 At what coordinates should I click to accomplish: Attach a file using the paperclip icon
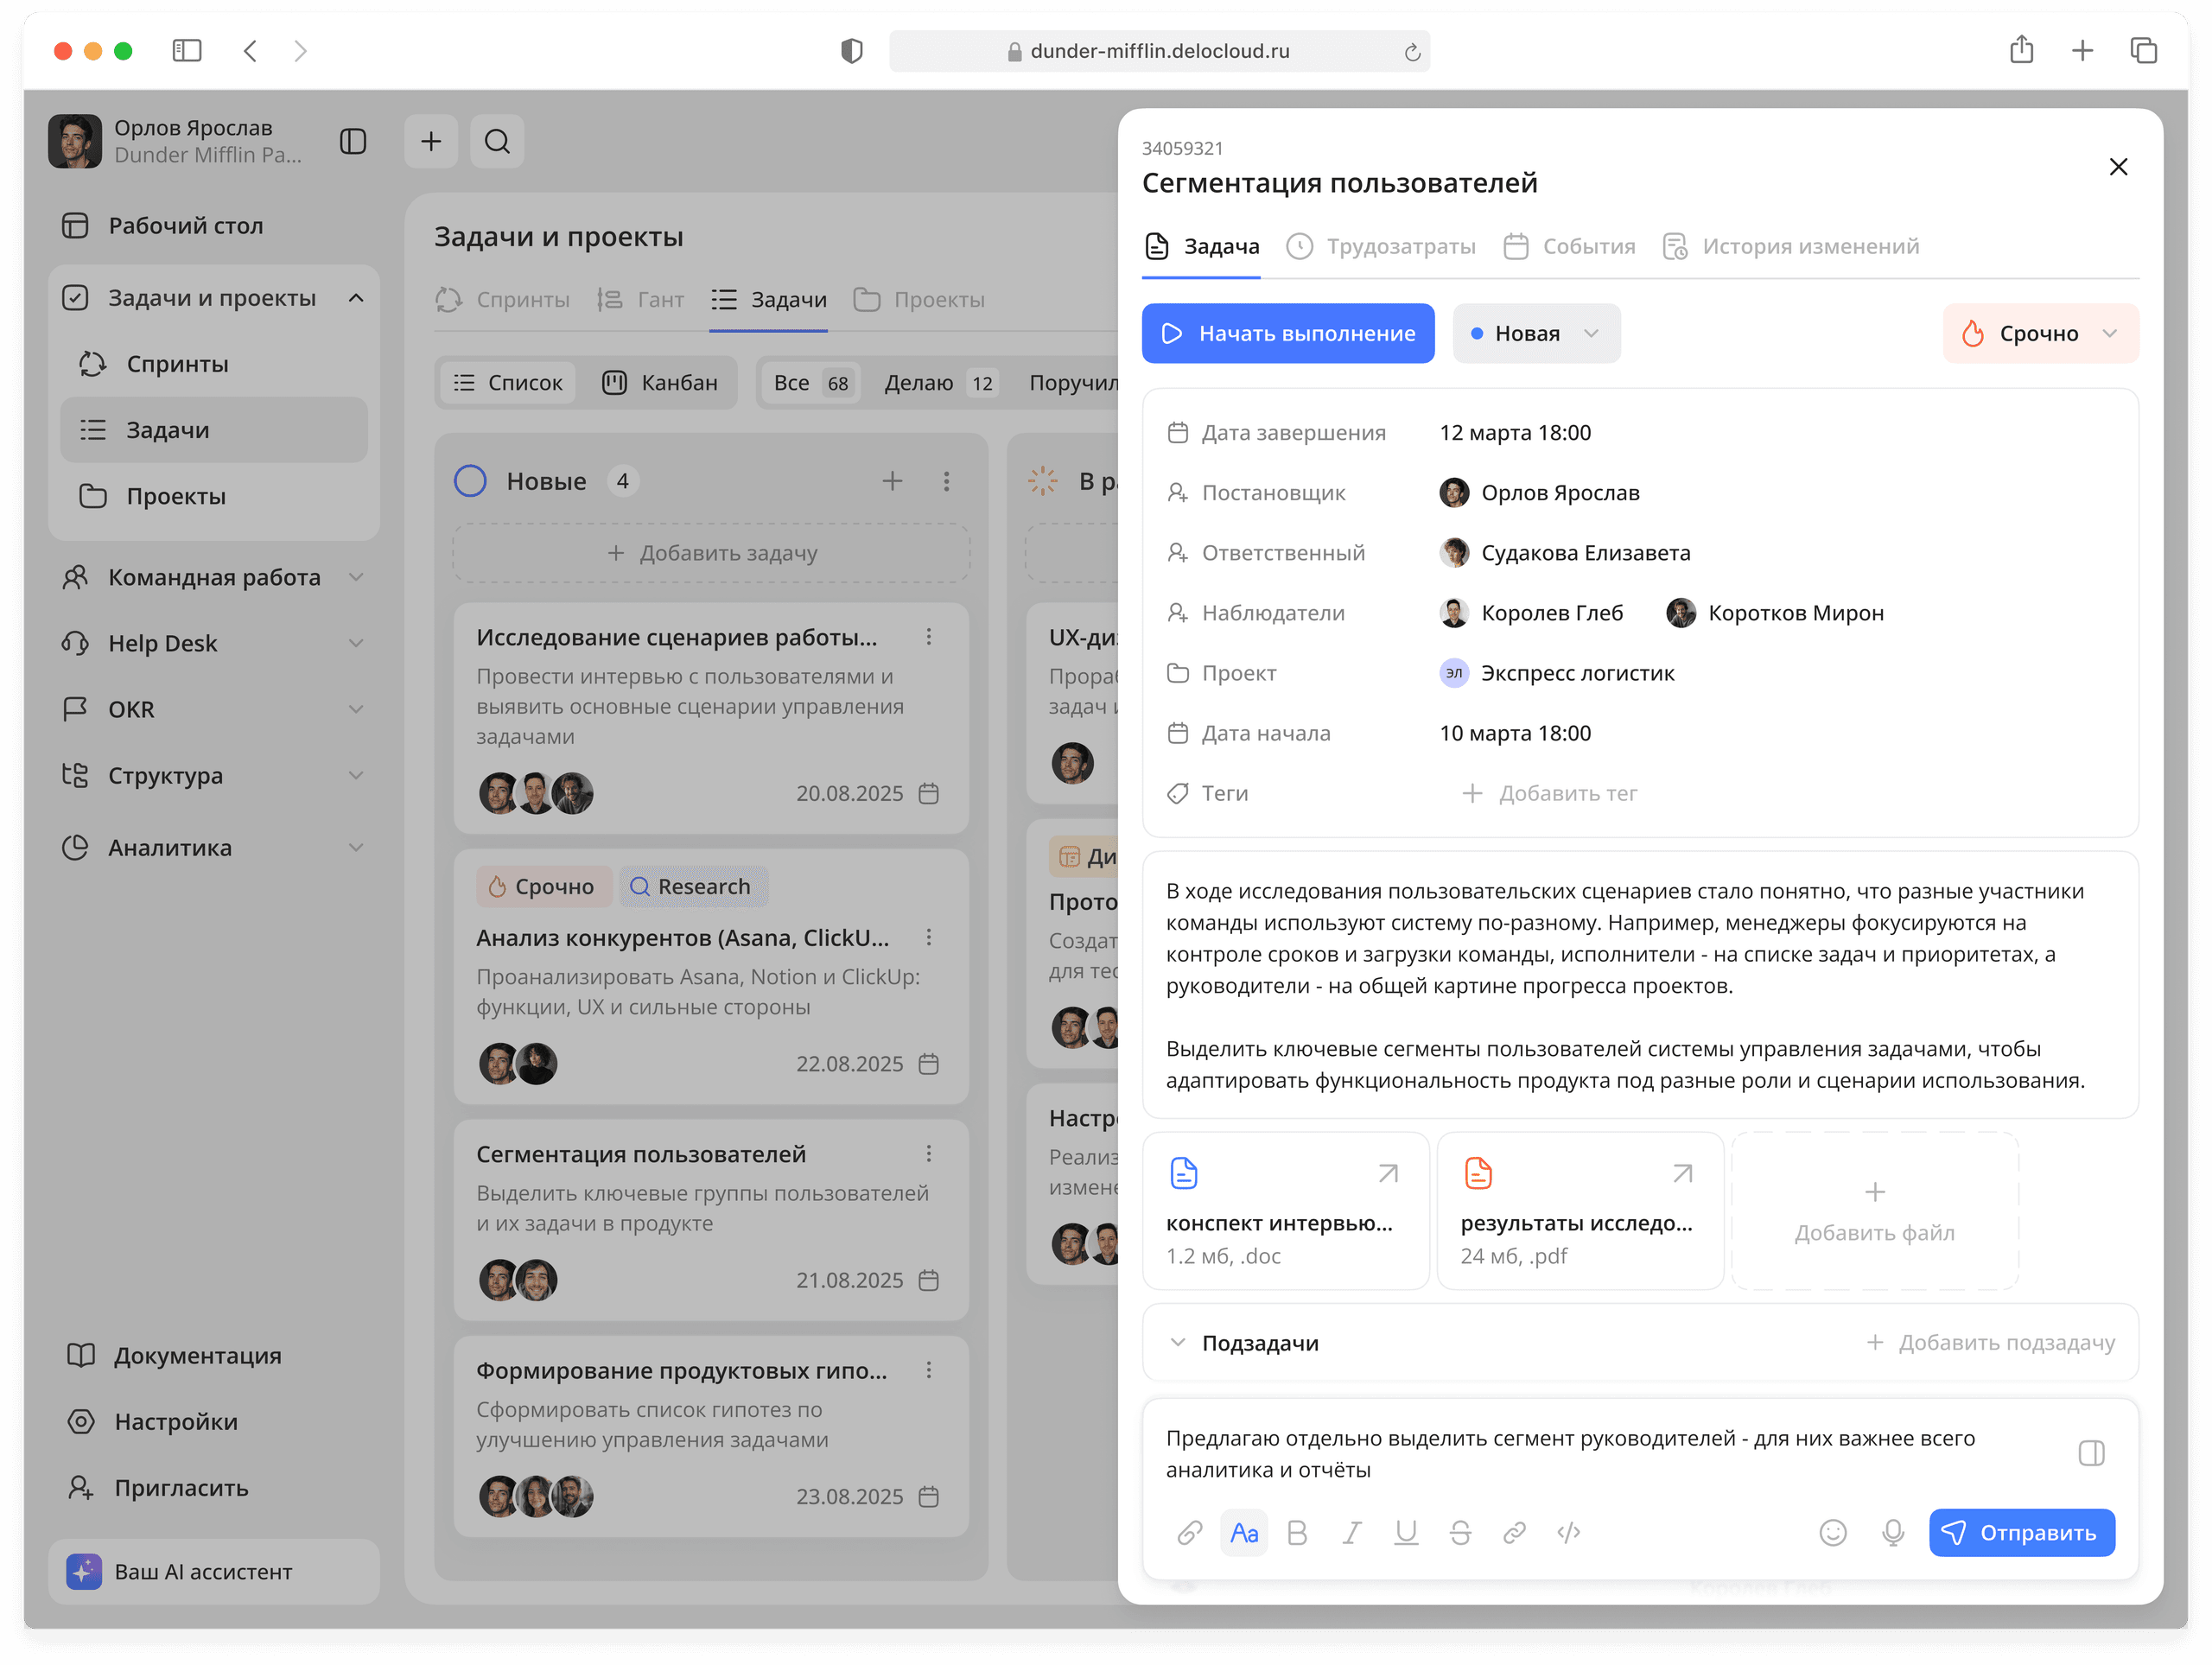tap(1189, 1532)
